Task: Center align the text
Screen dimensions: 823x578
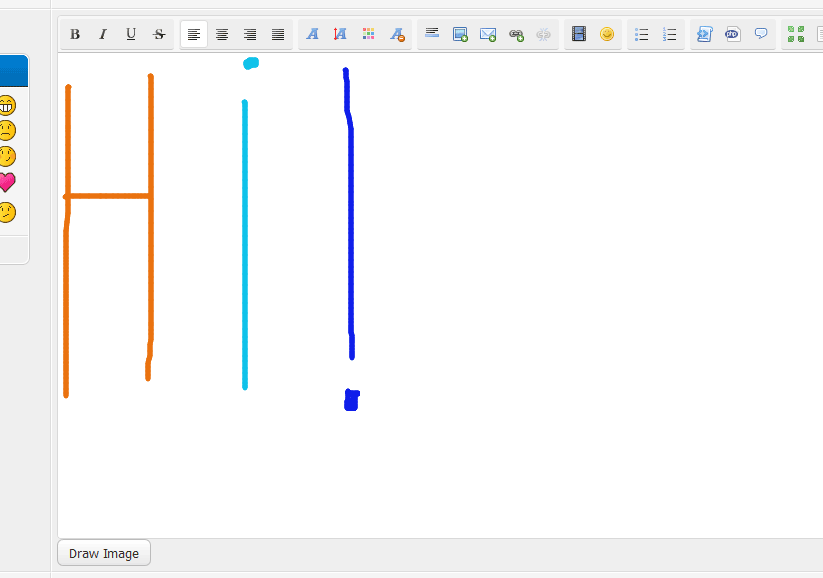Action: [222, 34]
